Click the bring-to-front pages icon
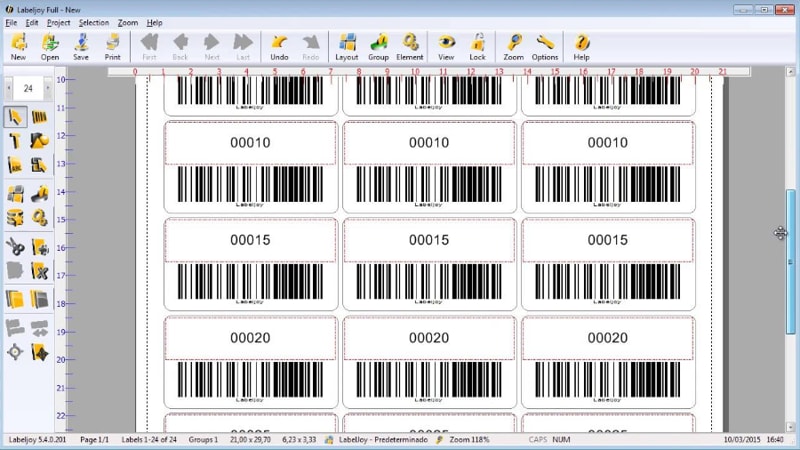Image resolution: width=800 pixels, height=450 pixels. [15, 299]
